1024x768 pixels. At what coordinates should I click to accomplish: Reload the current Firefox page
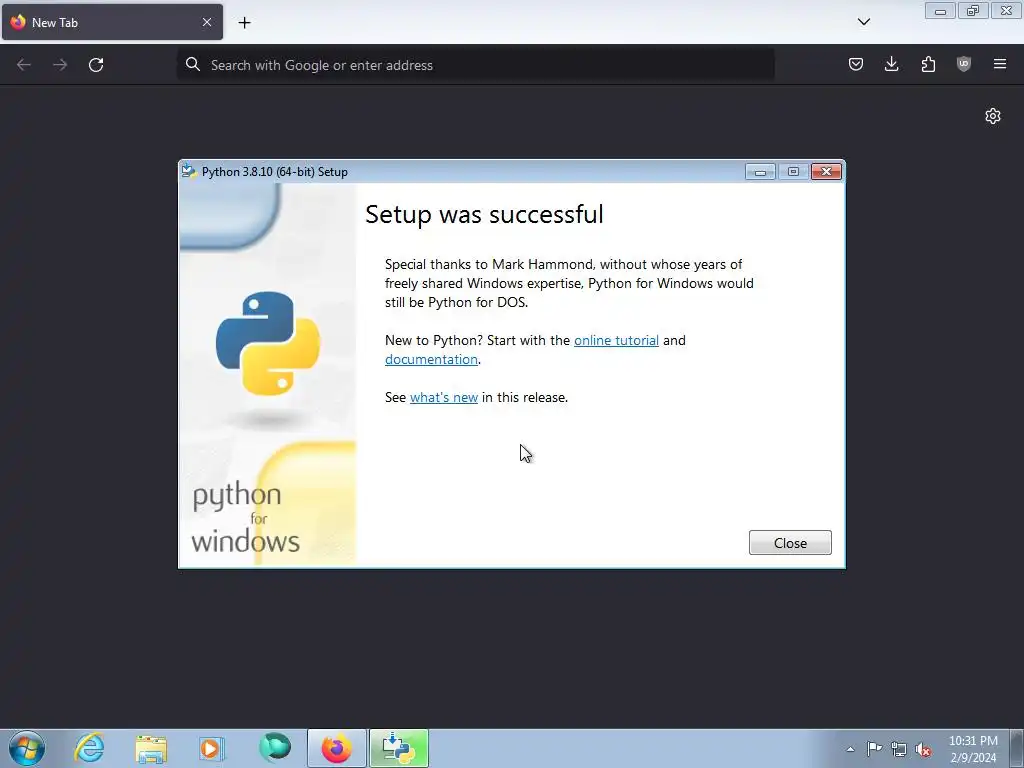coord(96,65)
